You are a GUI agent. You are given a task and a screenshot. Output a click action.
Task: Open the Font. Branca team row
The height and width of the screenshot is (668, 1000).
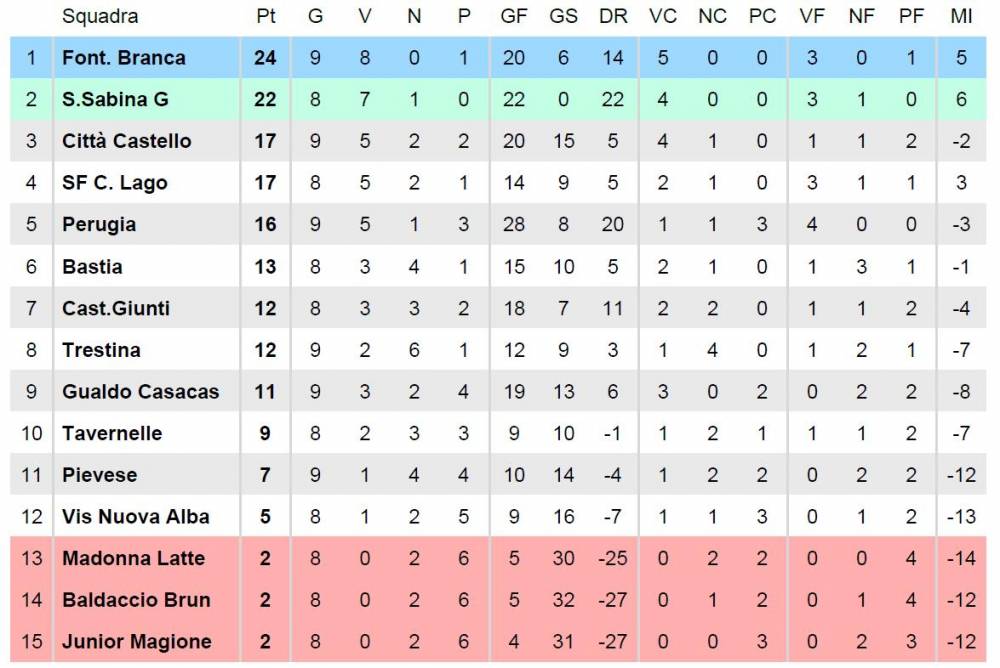(498, 57)
